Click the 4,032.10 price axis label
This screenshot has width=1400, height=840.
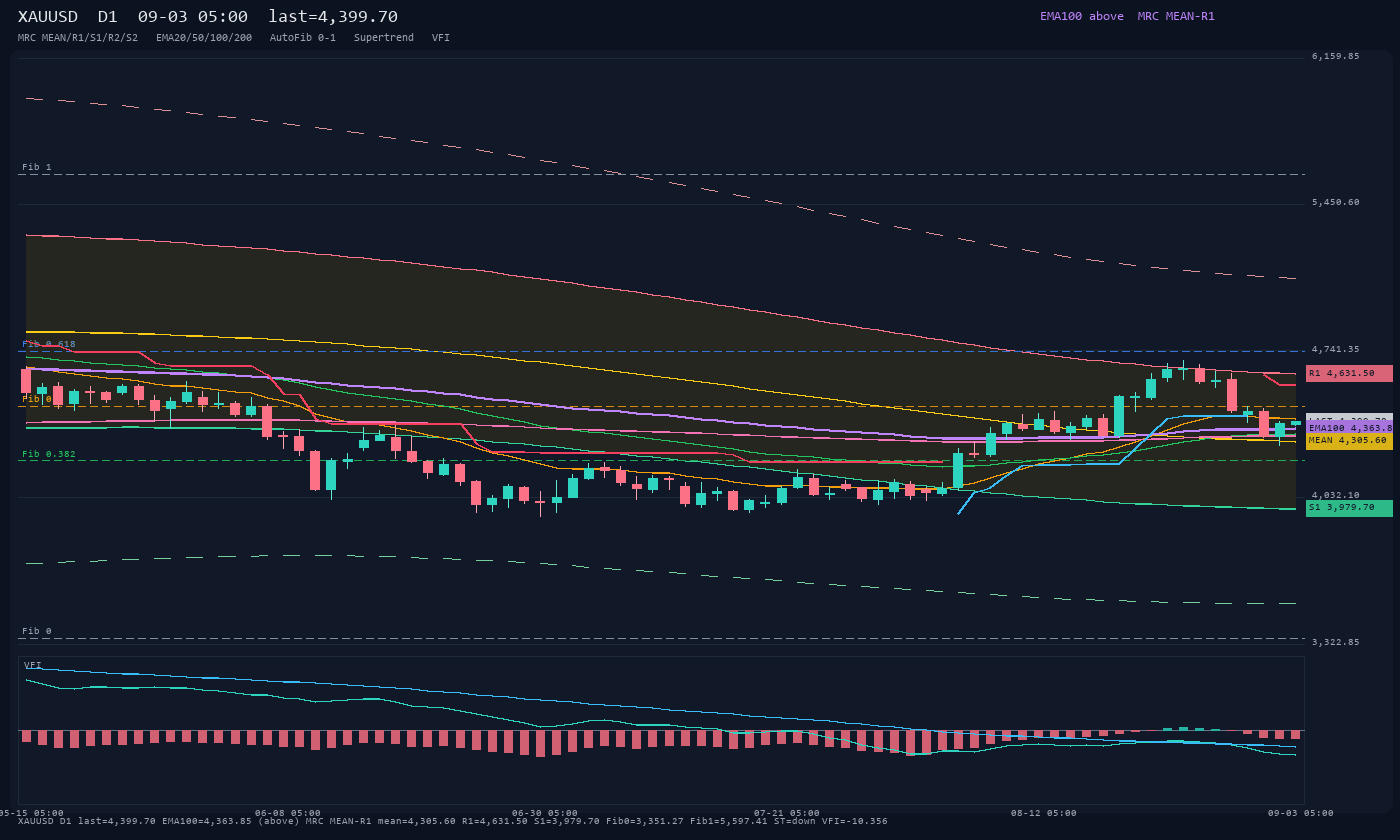[x=1336, y=495]
